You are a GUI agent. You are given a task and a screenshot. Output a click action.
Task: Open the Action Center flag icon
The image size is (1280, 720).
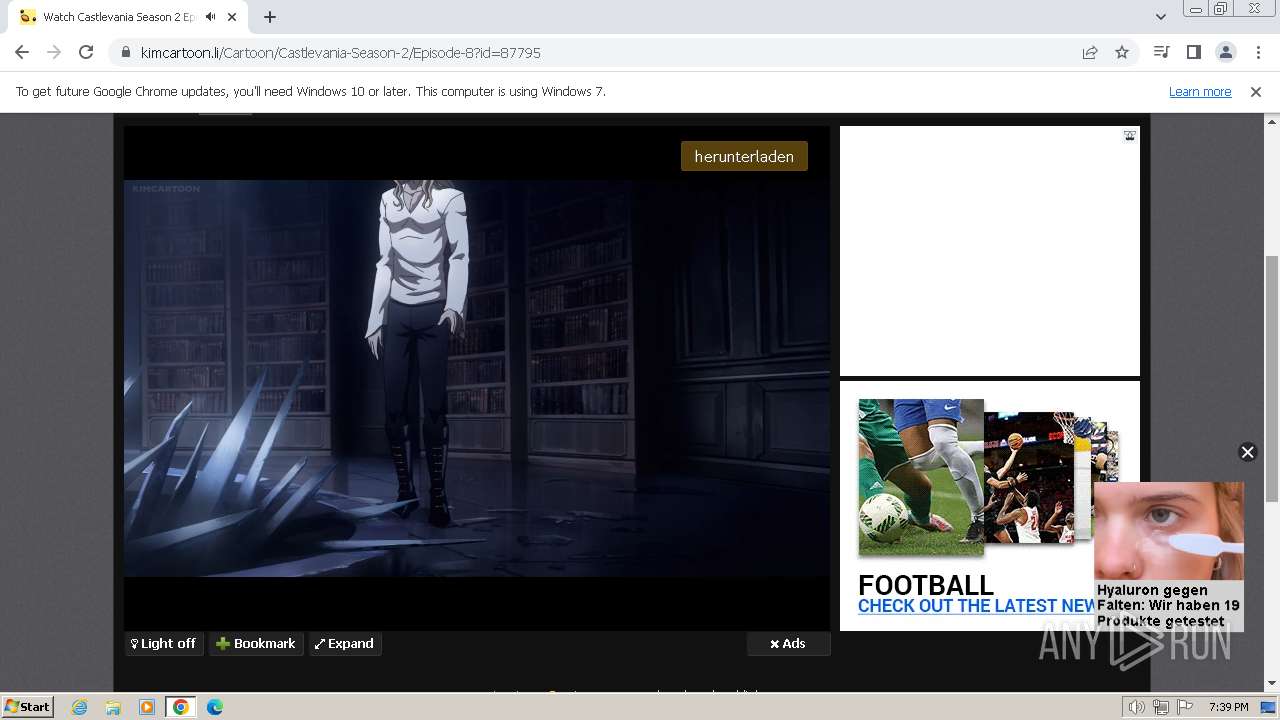coord(1185,707)
